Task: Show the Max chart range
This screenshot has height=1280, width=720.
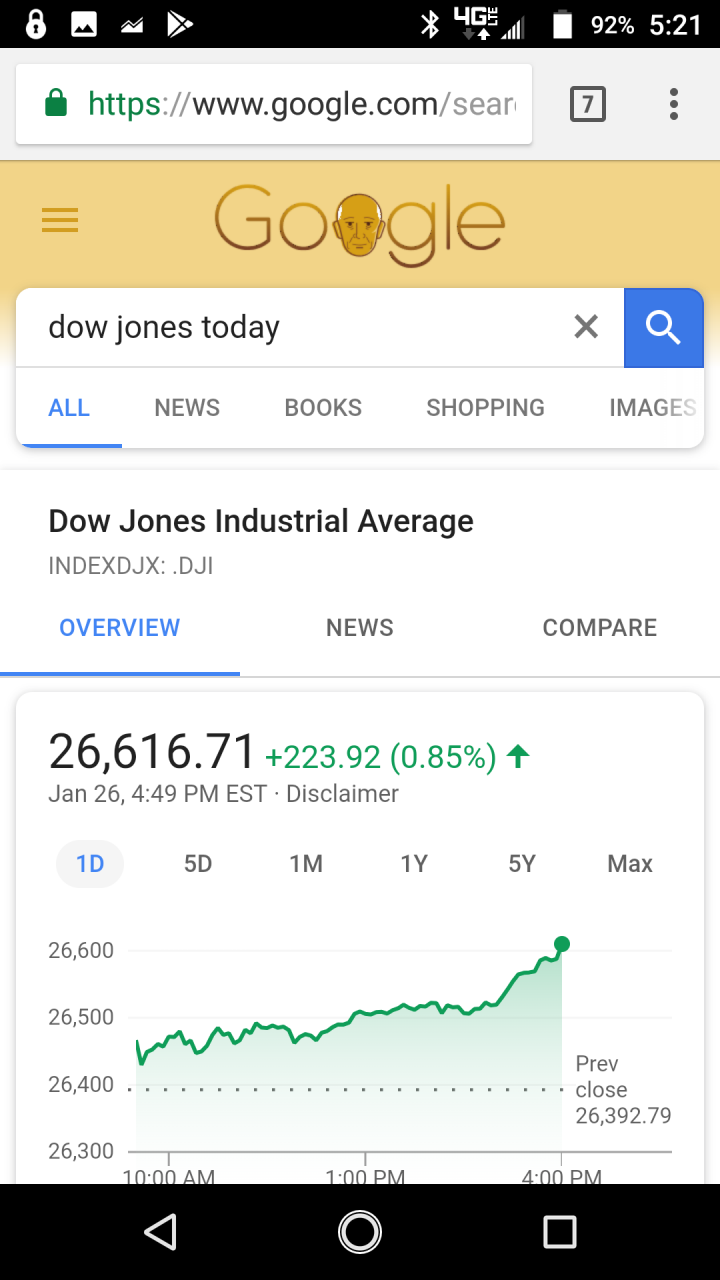Action: [630, 864]
